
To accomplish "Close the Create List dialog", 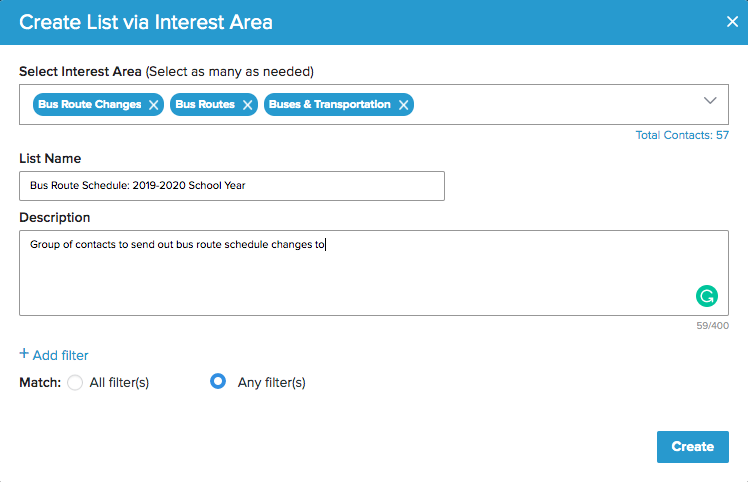I will tap(732, 22).
